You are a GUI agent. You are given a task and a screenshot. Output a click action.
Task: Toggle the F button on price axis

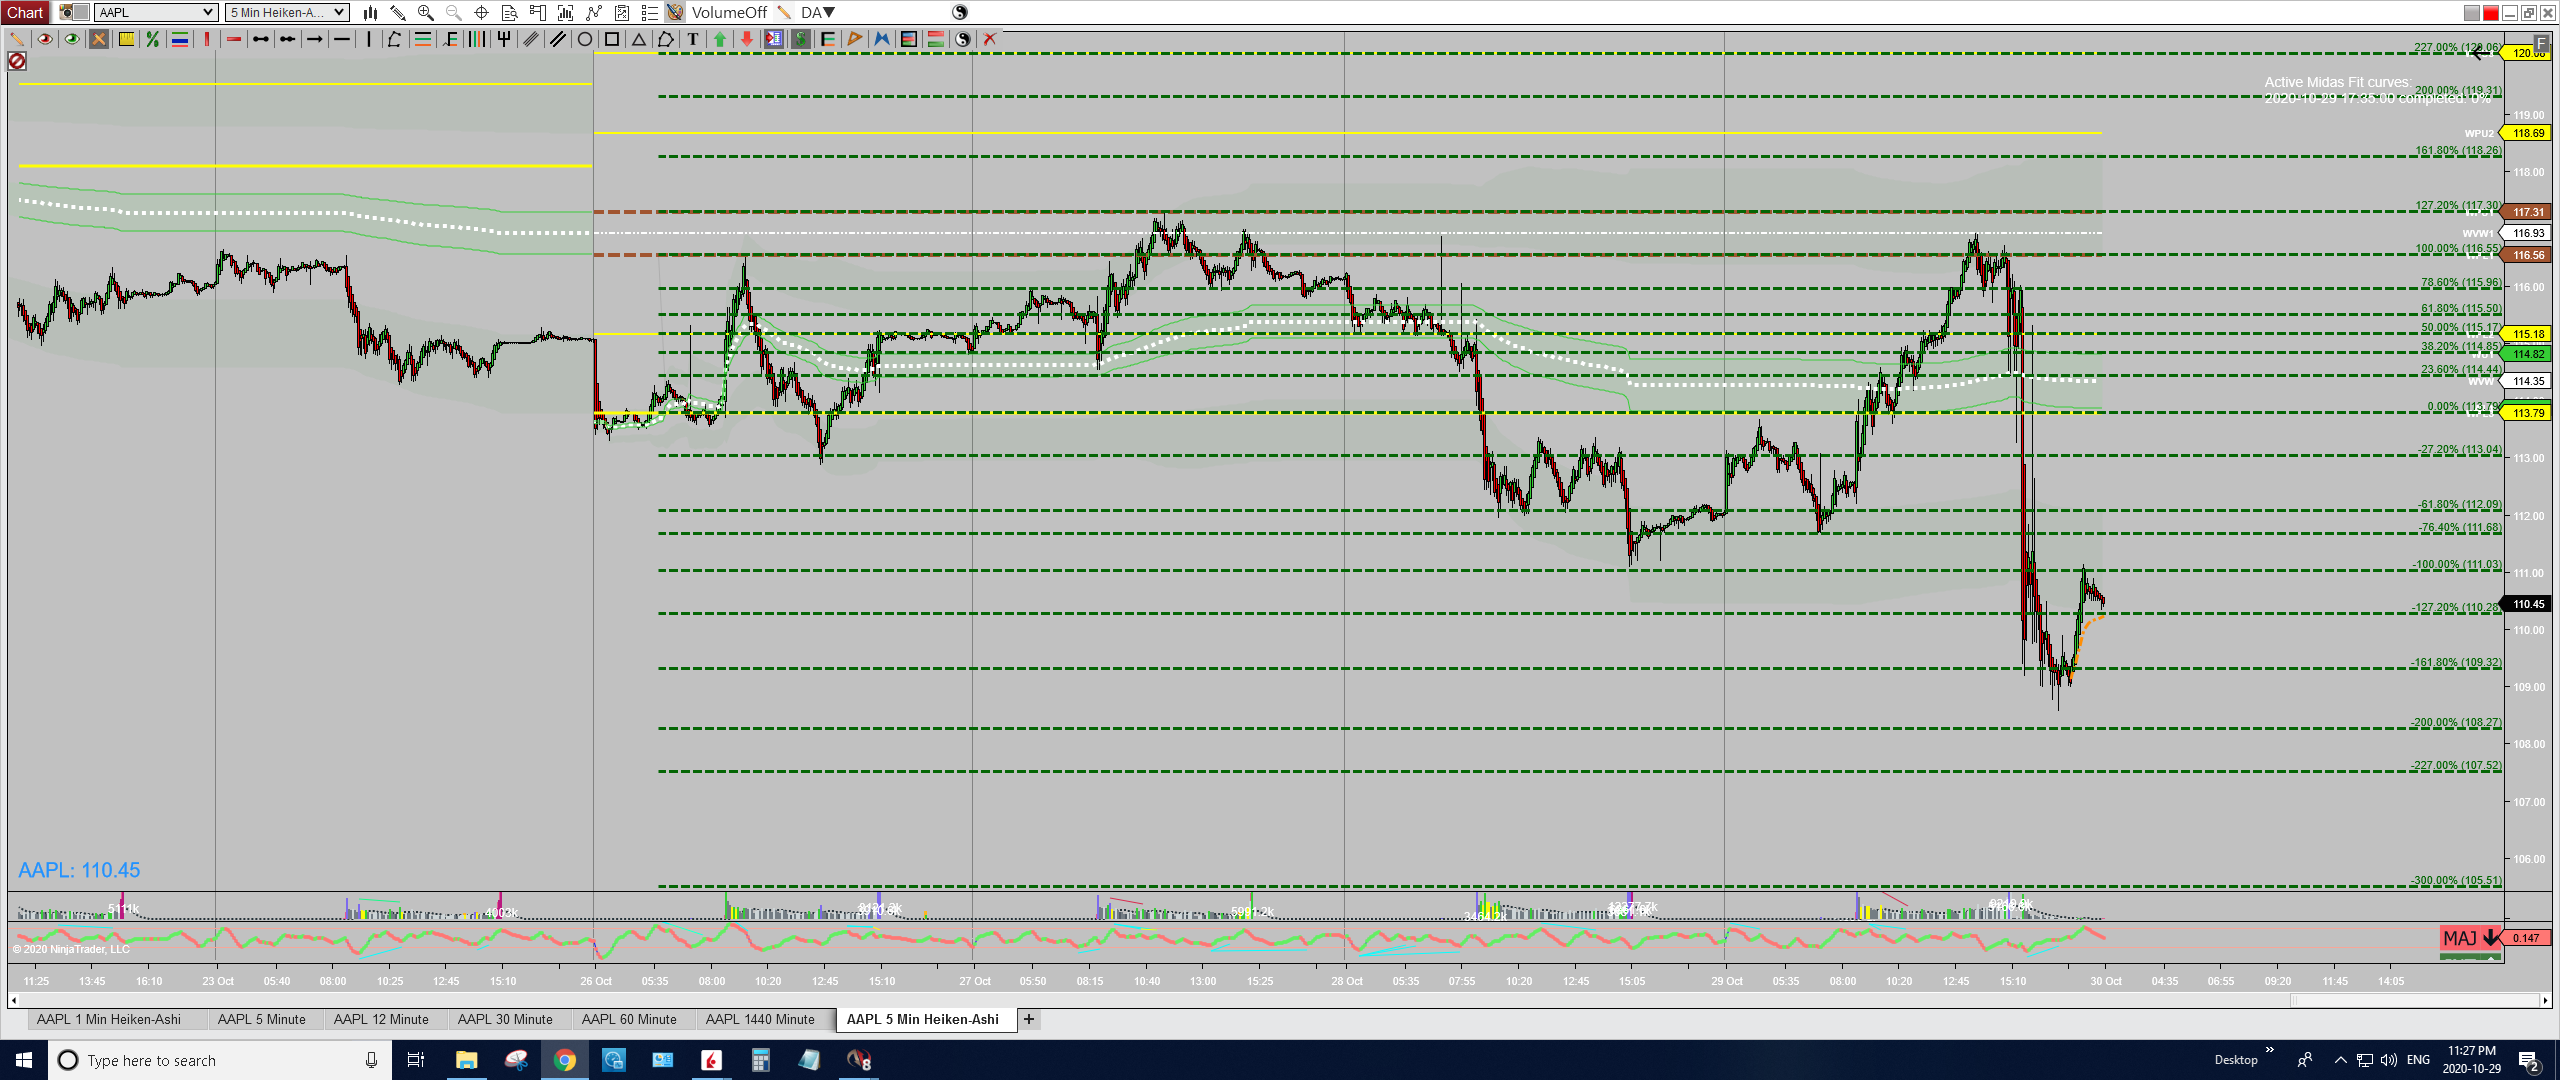coord(2542,44)
